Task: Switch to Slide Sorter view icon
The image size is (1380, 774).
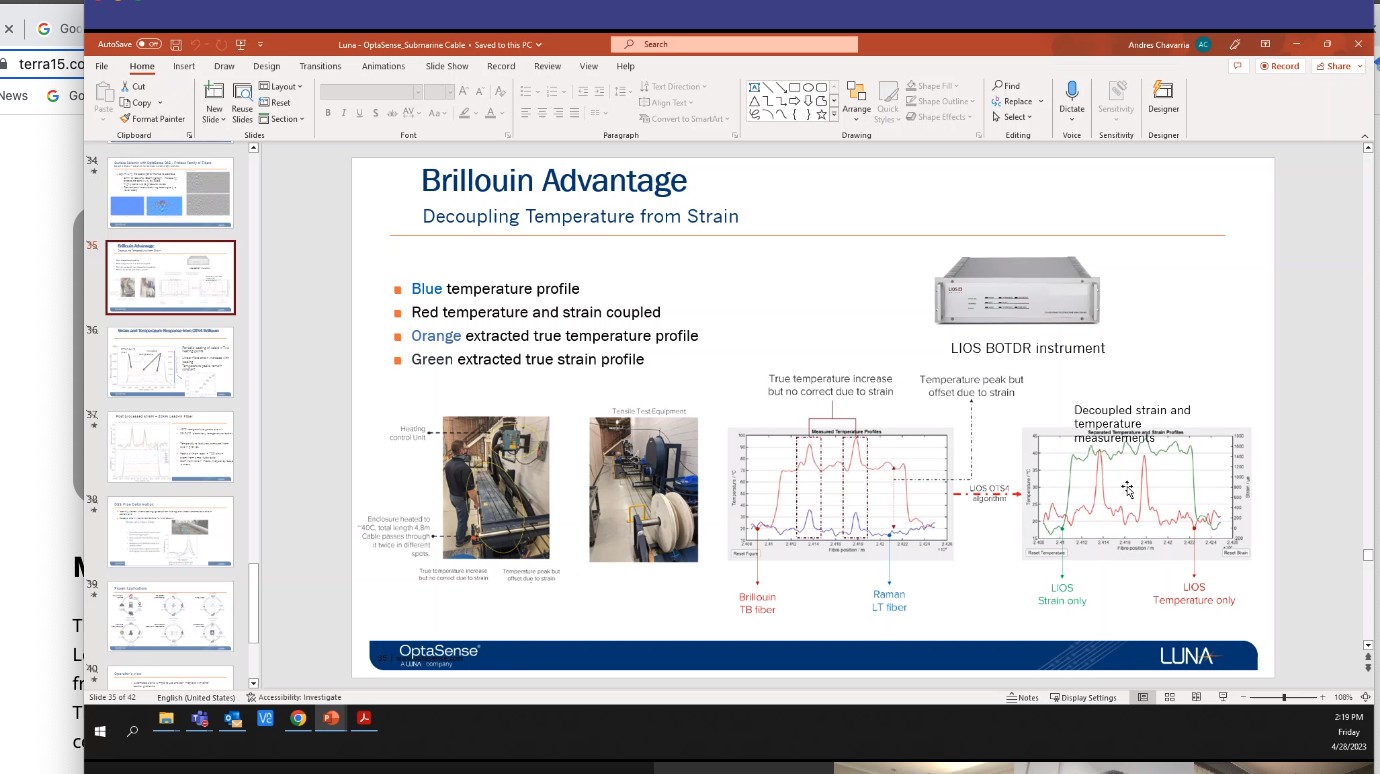Action: coord(1169,697)
